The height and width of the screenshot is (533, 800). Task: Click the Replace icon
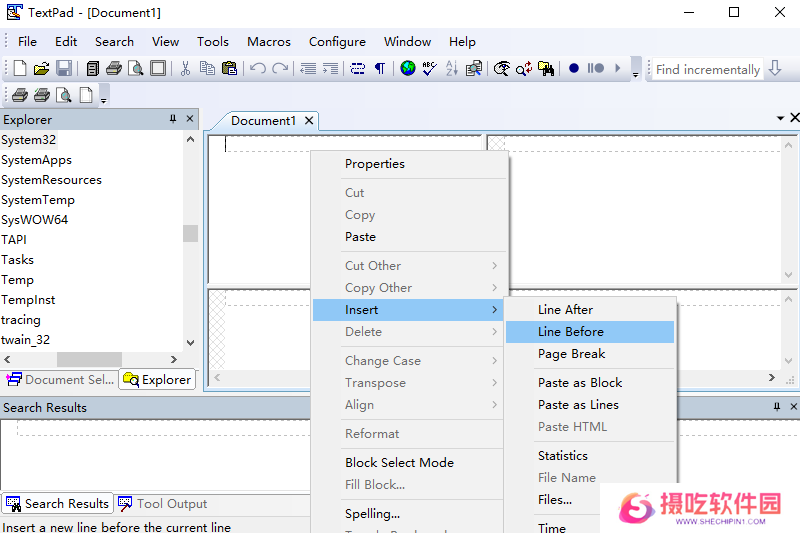pos(524,68)
